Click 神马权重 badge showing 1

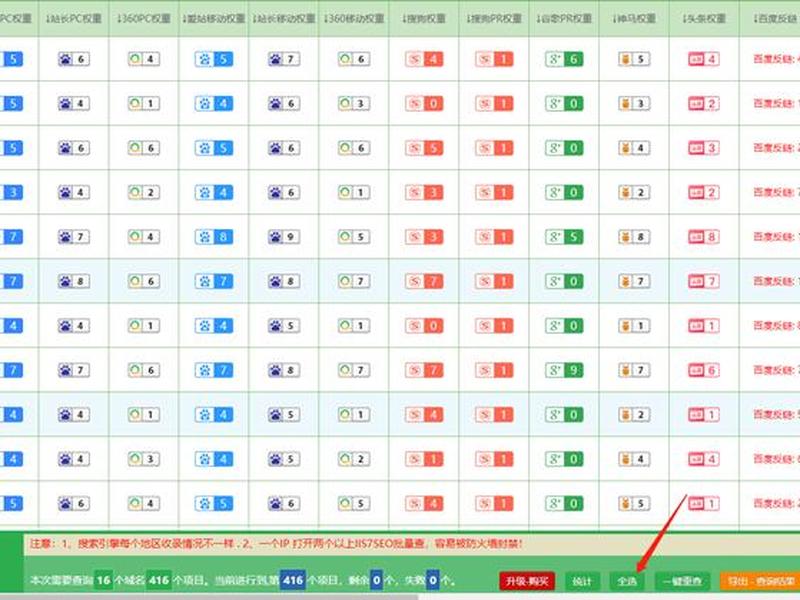(x=634, y=326)
